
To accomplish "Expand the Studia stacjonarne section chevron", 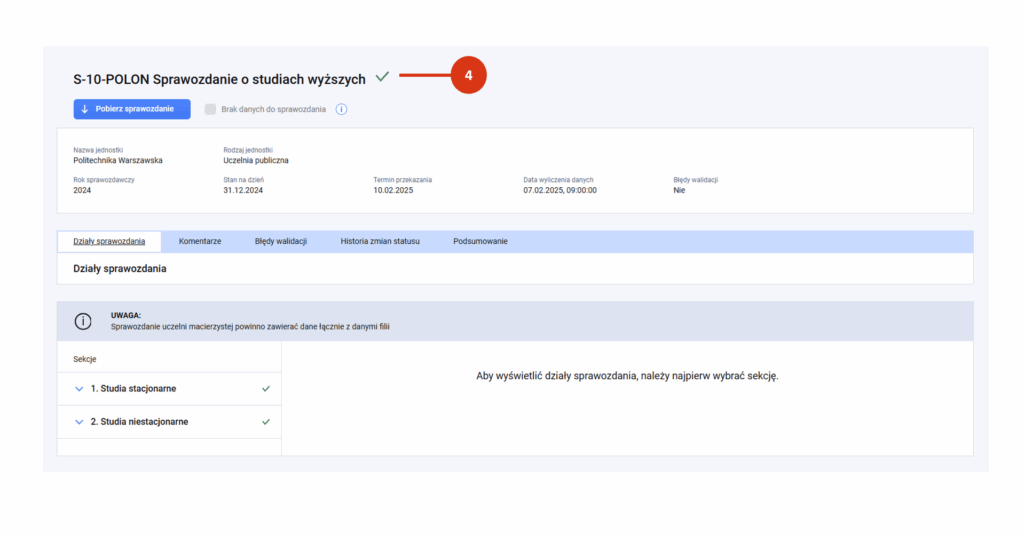I will (79, 389).
